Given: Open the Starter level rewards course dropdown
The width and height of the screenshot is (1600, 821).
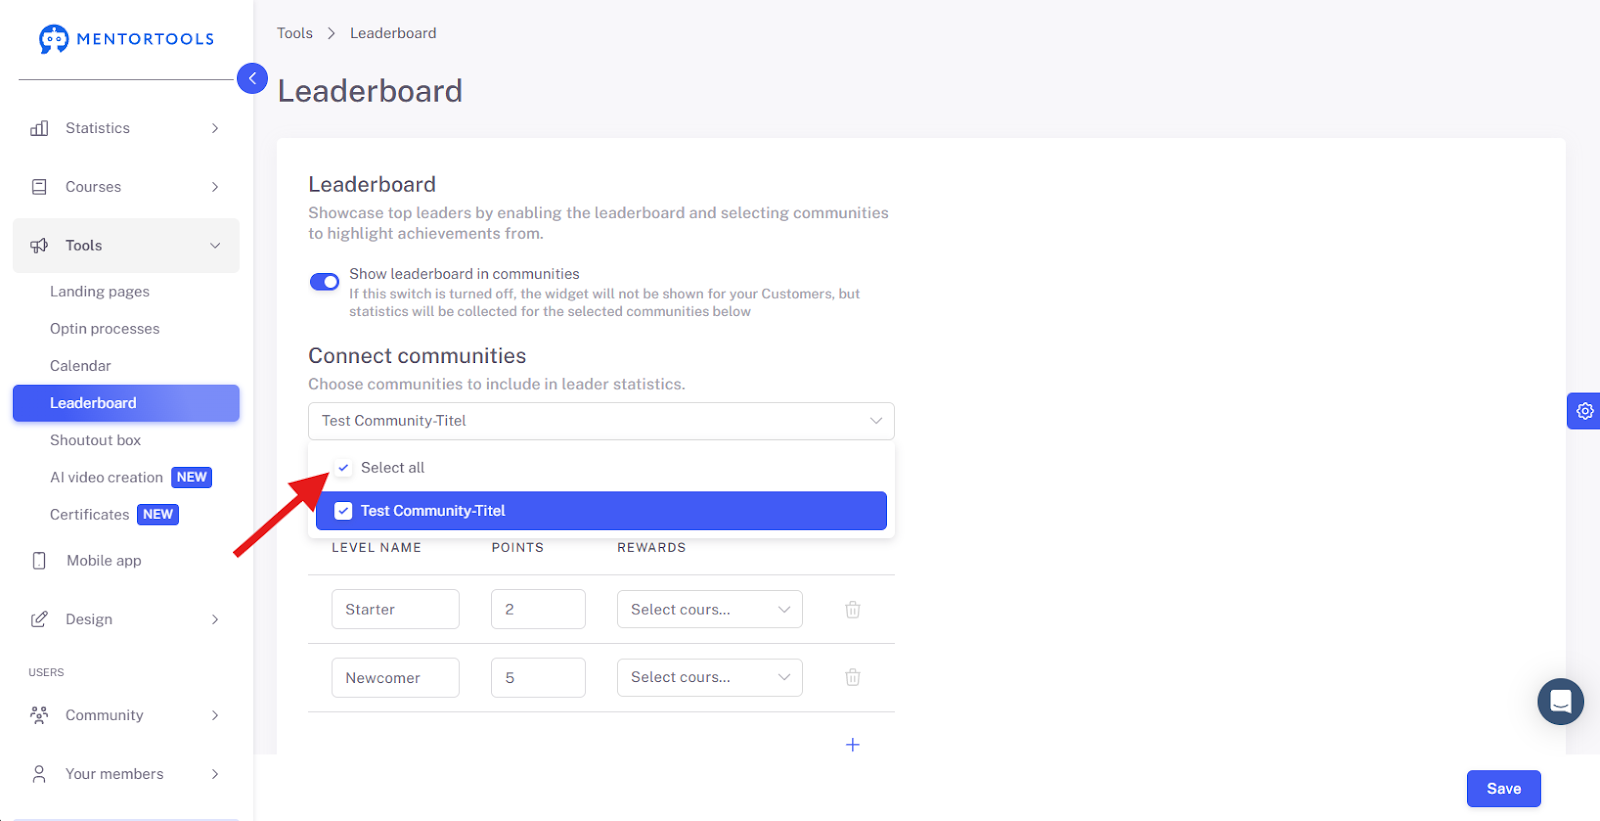Looking at the screenshot, I should tap(710, 609).
